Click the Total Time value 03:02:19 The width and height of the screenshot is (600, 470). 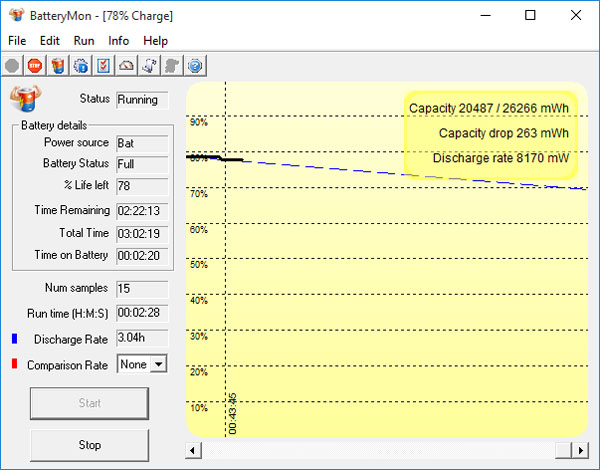point(142,234)
